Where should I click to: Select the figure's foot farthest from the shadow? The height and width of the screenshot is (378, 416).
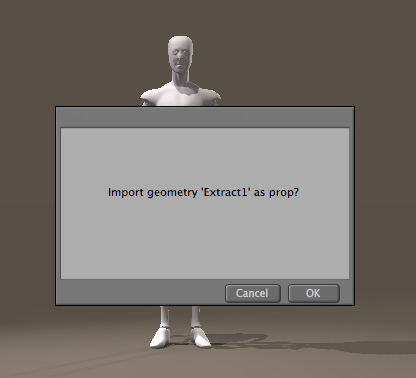pos(159,337)
